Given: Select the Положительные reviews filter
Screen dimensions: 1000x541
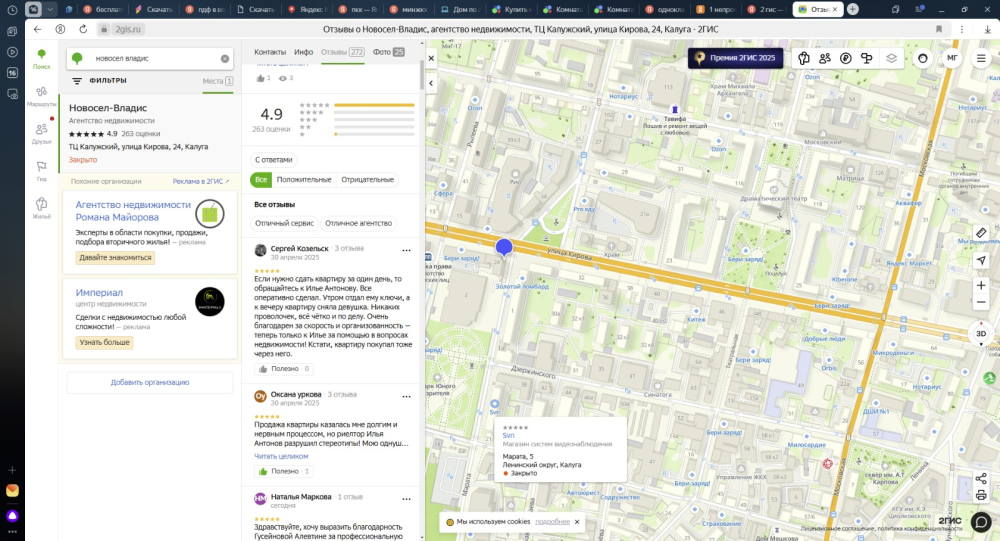Looking at the screenshot, I should click(304, 180).
